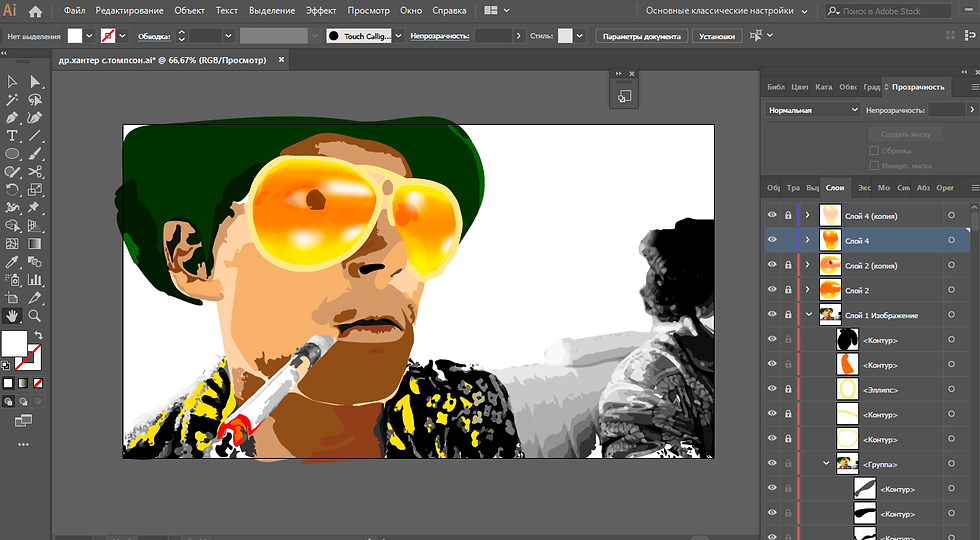Click the Параметры документа button
The image size is (980, 540).
(x=641, y=36)
